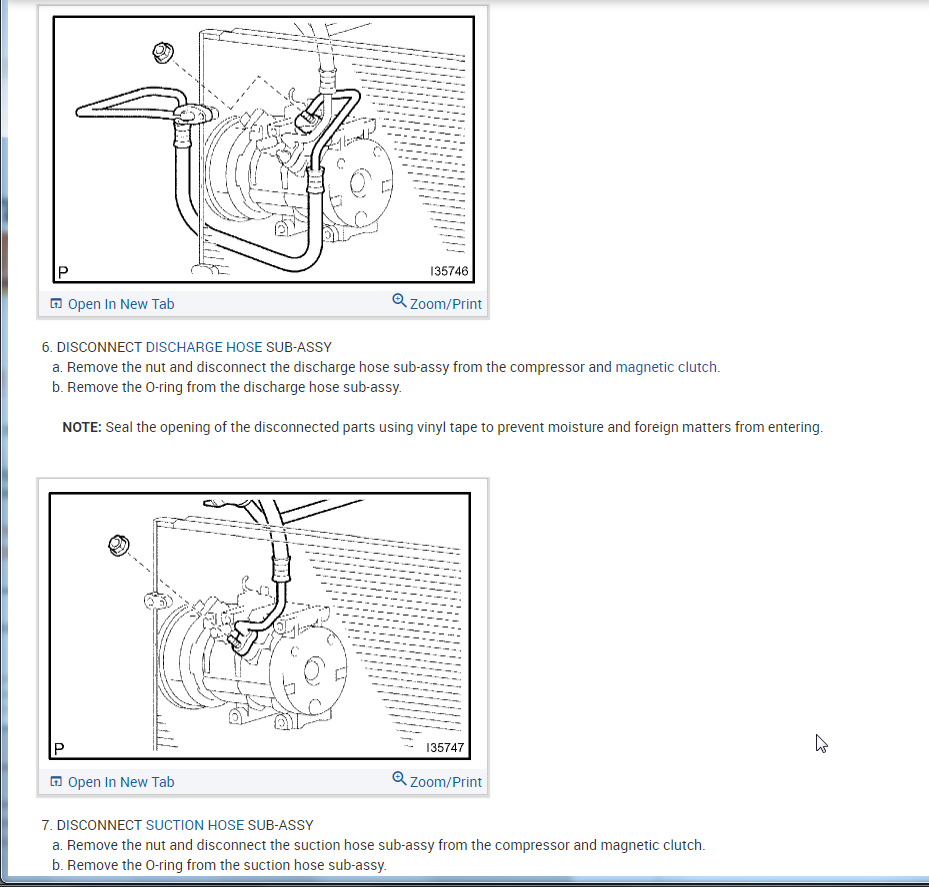Click the open-in-new-tab icon under first diagram
The image size is (929, 887).
tap(56, 303)
